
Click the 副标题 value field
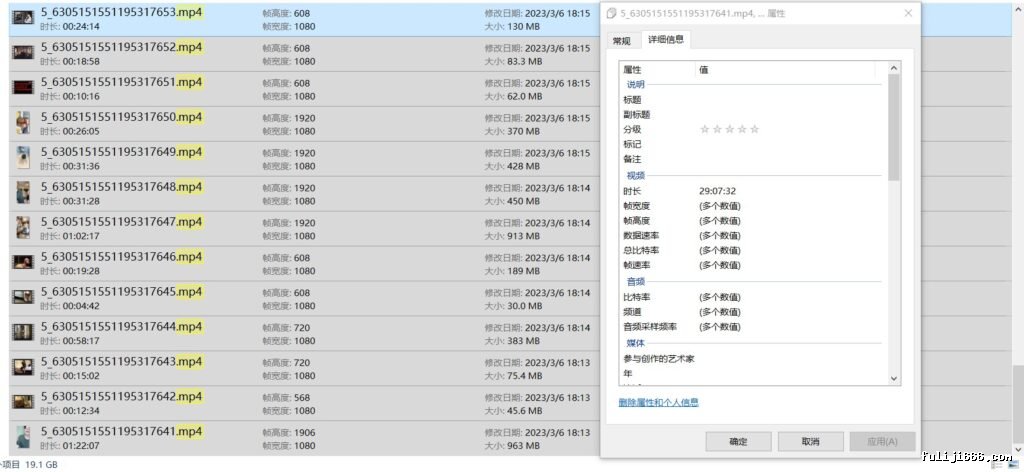(x=789, y=115)
